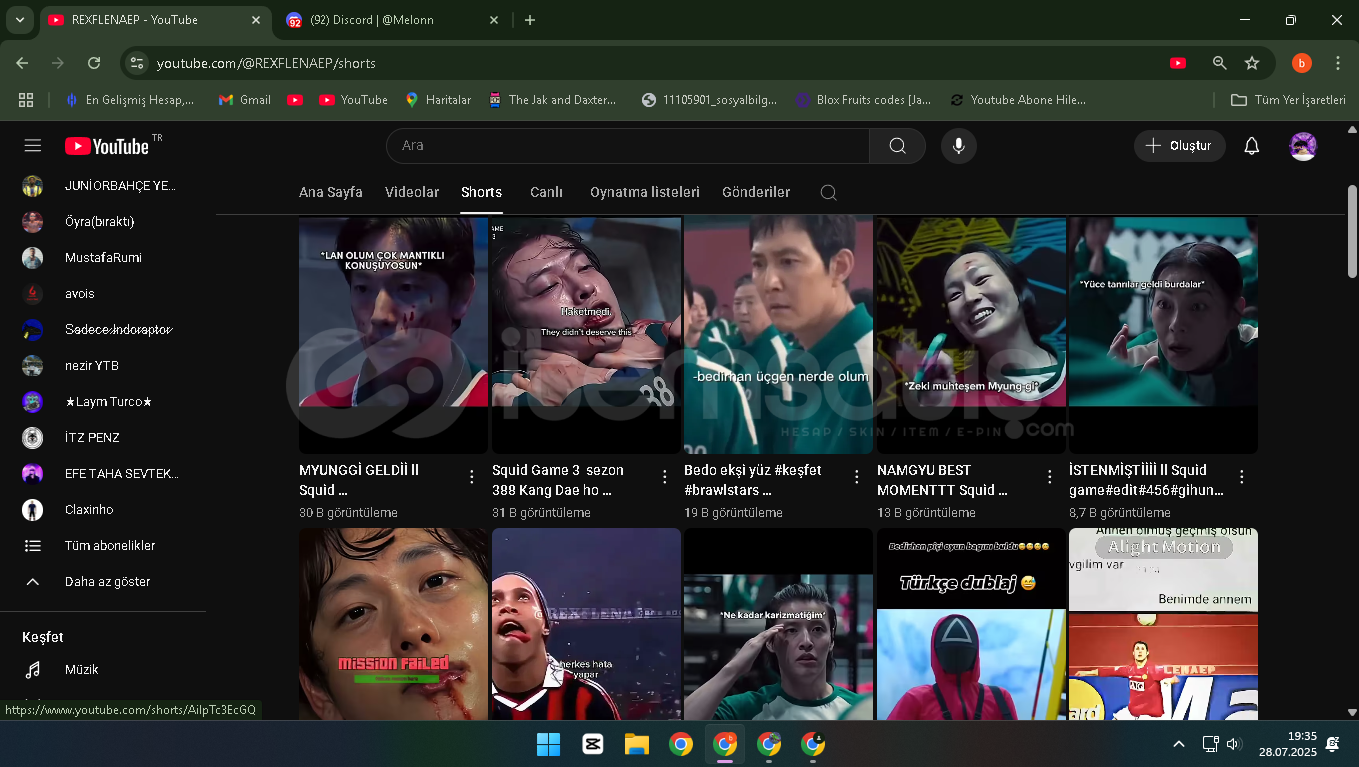This screenshot has height=767, width=1359.
Task: Open the volume control in system tray
Action: pos(1233,744)
